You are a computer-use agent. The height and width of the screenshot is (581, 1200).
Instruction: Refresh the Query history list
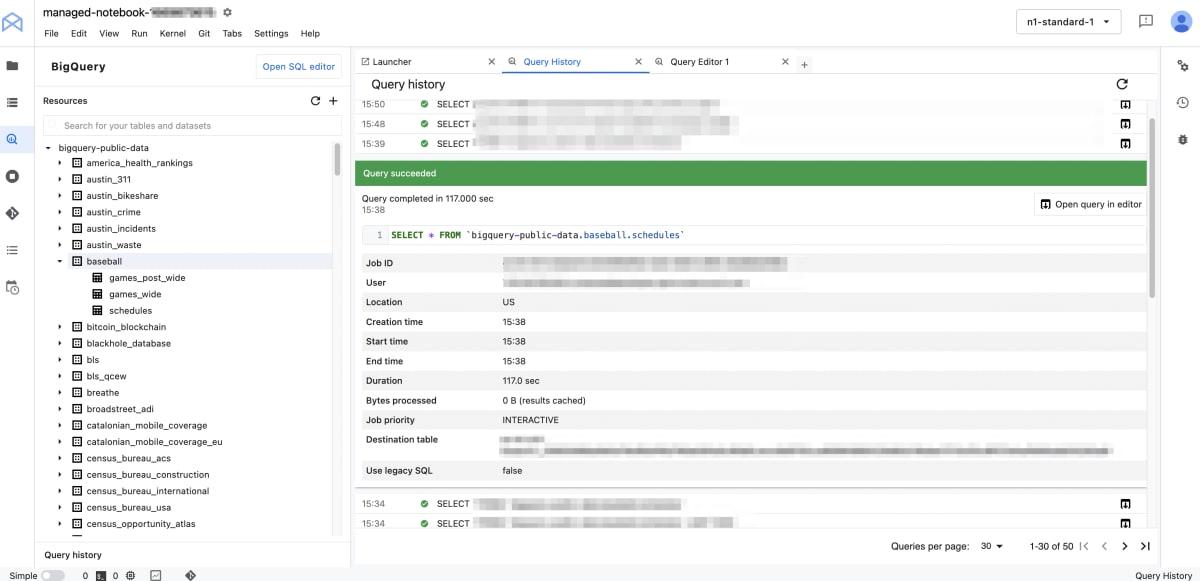point(1122,85)
